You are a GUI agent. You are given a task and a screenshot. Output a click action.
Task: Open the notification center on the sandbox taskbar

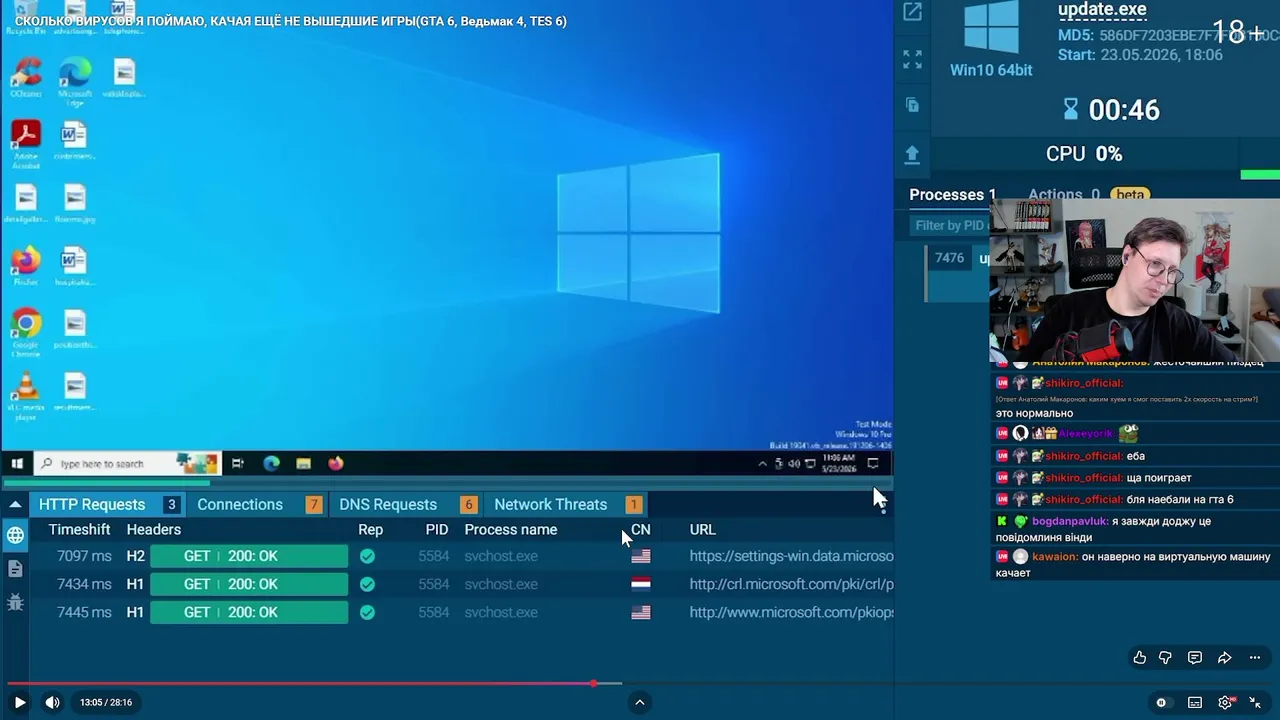click(x=873, y=463)
